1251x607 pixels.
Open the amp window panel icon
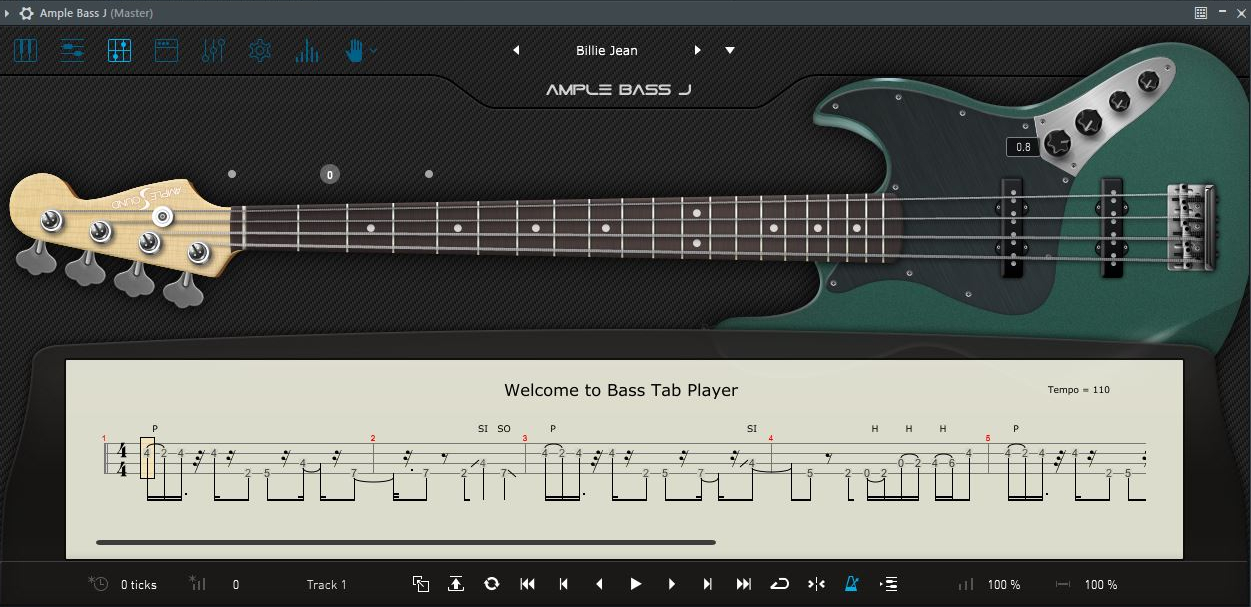click(166, 50)
